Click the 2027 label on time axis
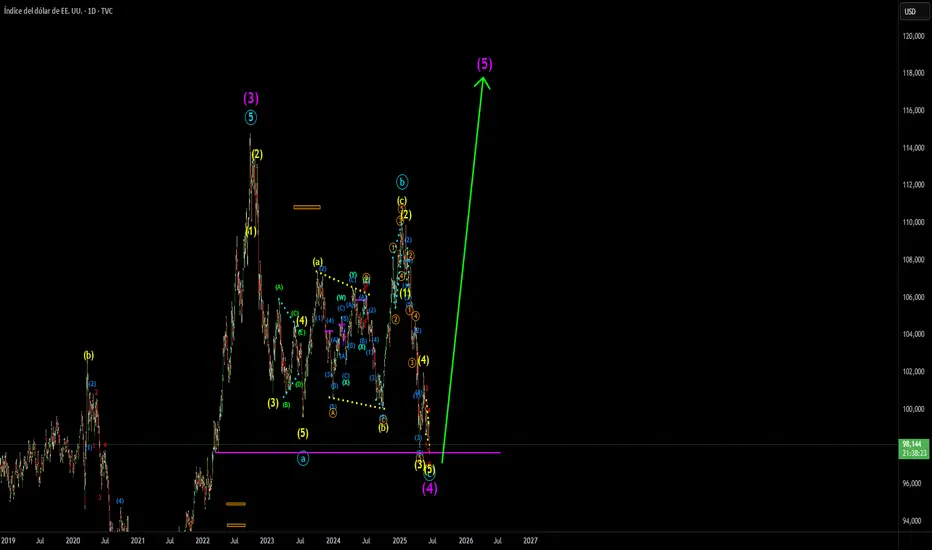Viewport: 932px width, 550px height. 530,540
